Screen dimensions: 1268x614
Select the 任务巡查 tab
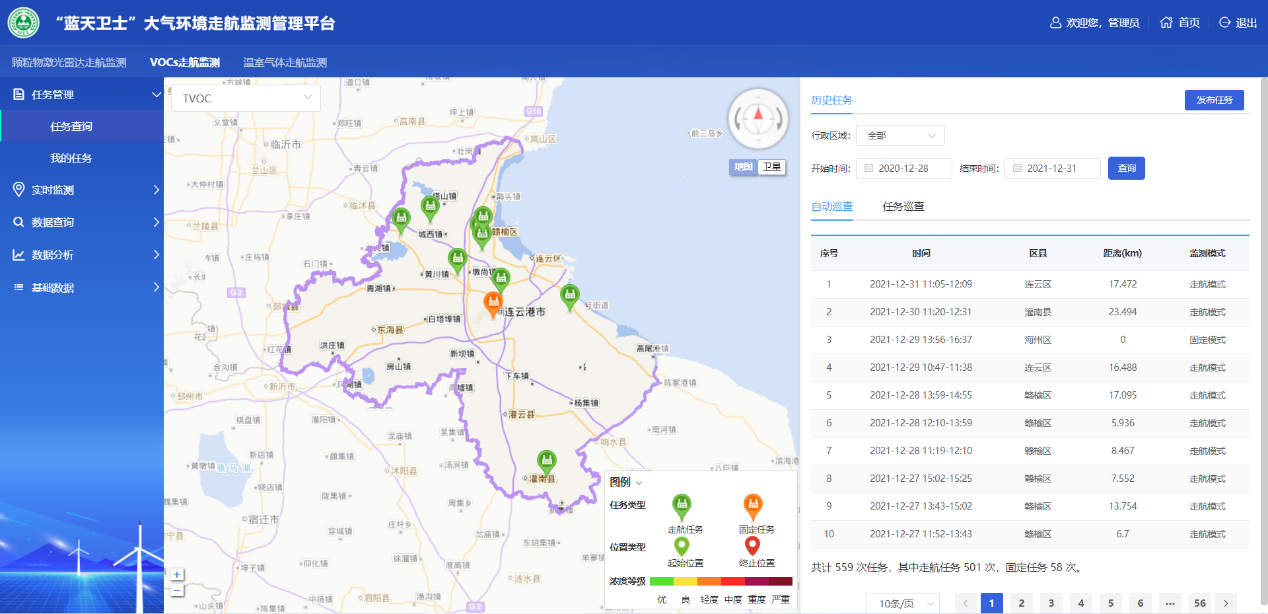click(x=903, y=207)
